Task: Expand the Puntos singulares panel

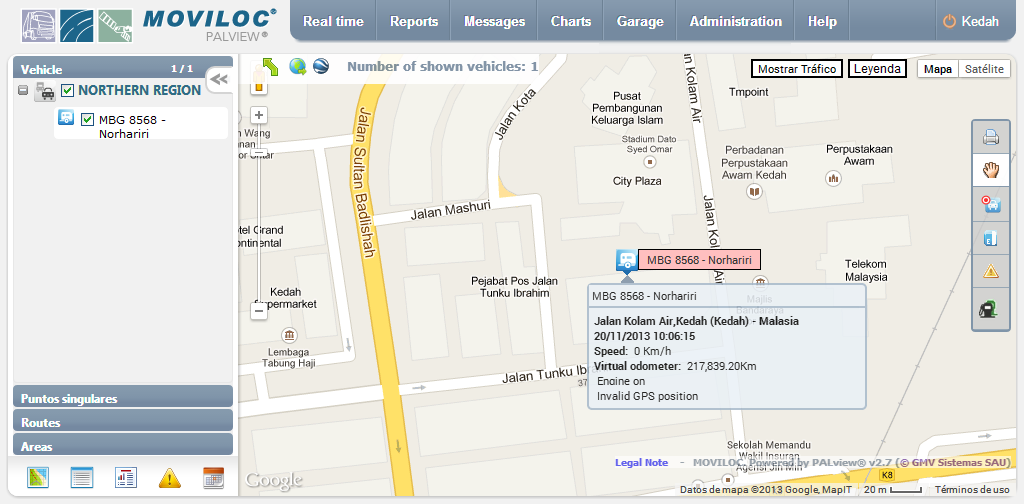Action: point(123,398)
